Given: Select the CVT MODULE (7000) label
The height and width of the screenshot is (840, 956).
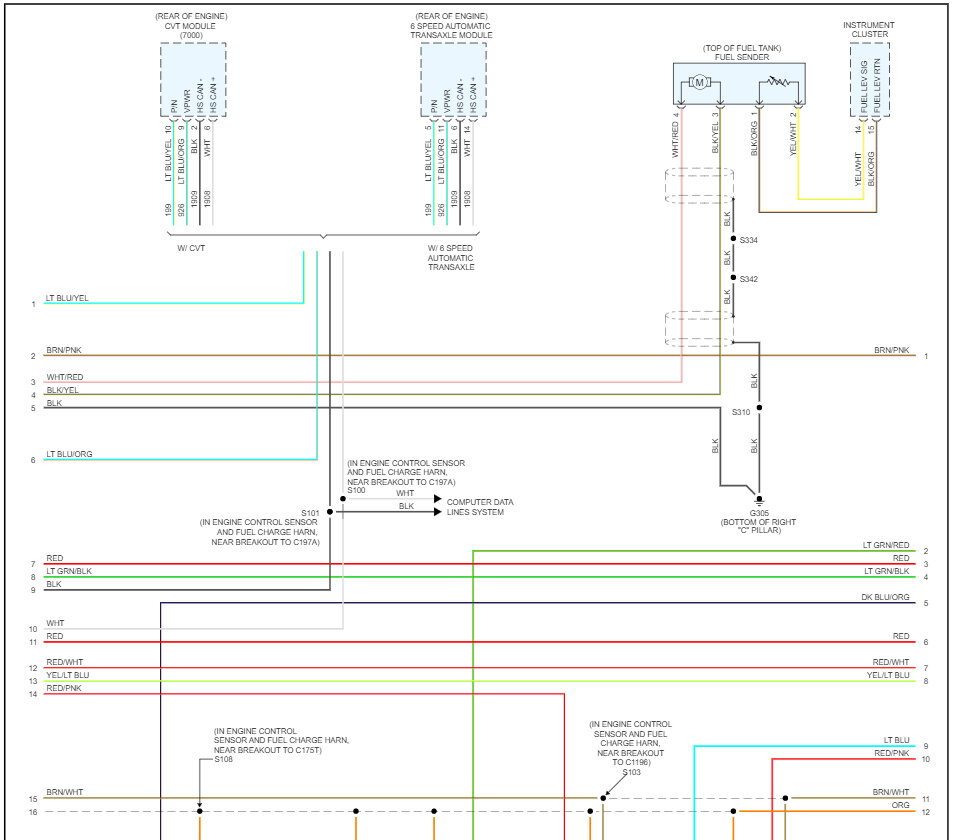Looking at the screenshot, I should (x=191, y=30).
